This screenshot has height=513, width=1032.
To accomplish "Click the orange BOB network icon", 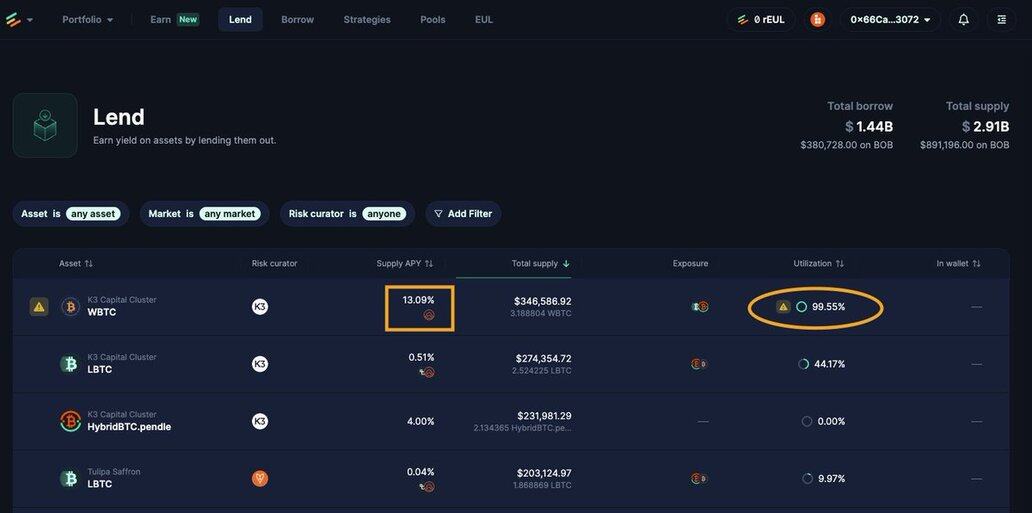I will (817, 20).
